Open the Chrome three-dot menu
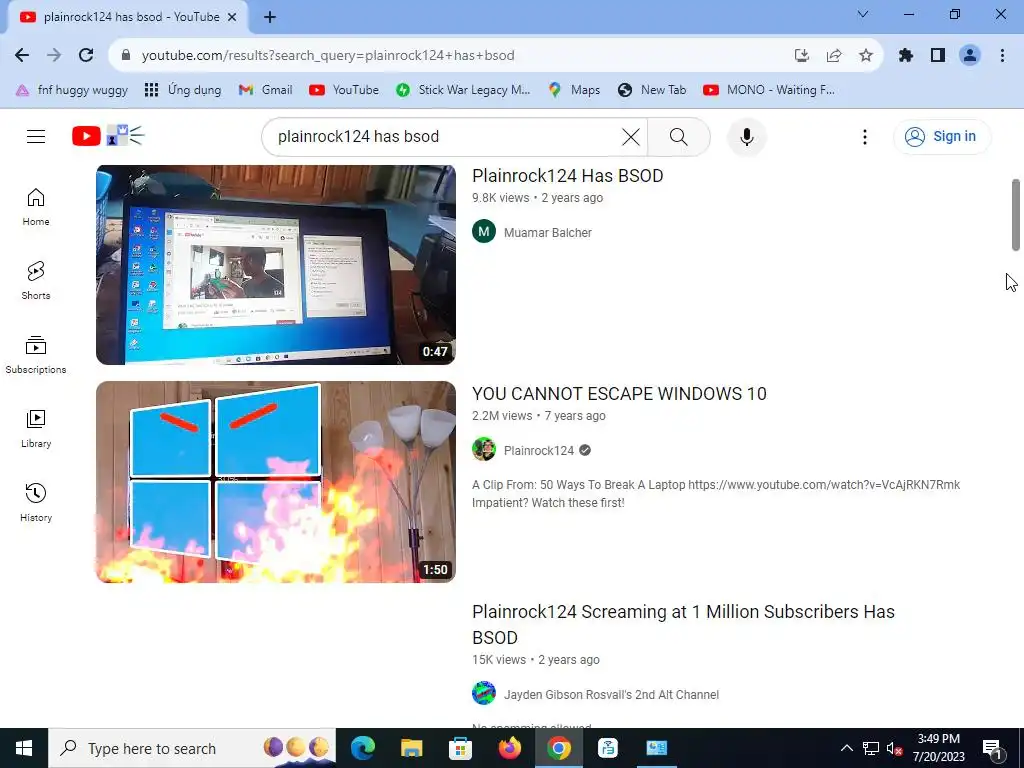The width and height of the screenshot is (1024, 768). tap(1002, 56)
